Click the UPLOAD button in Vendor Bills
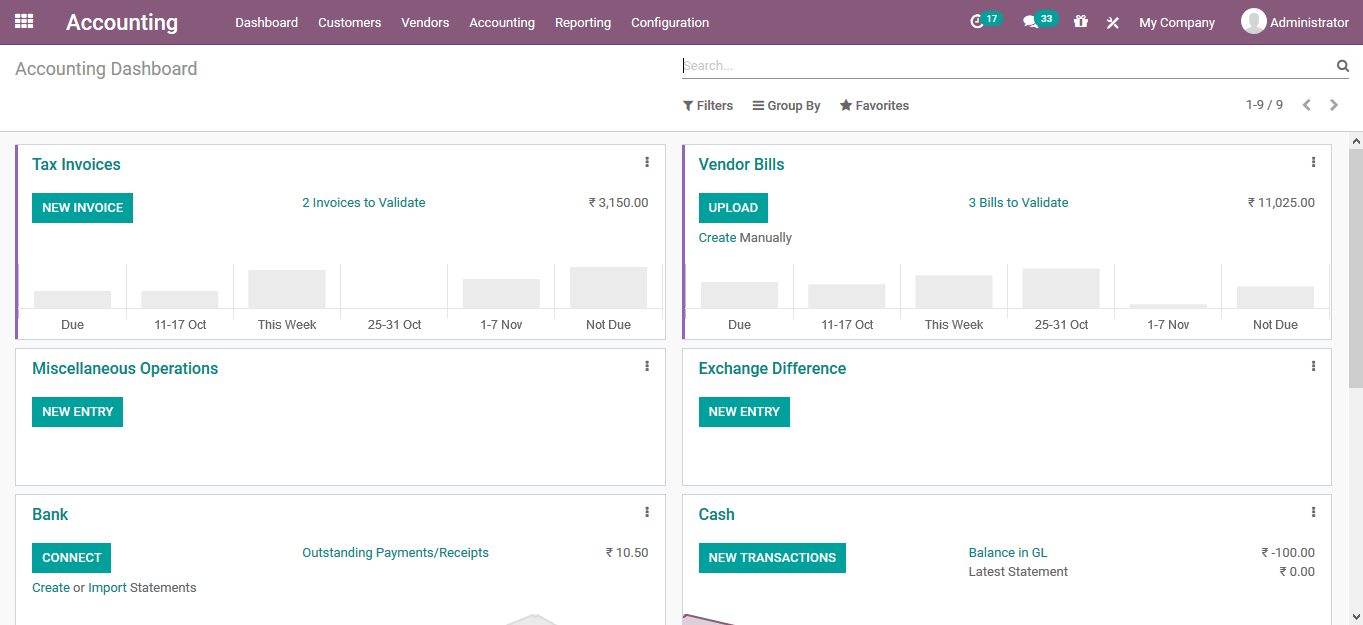This screenshot has width=1363, height=625. tap(733, 207)
